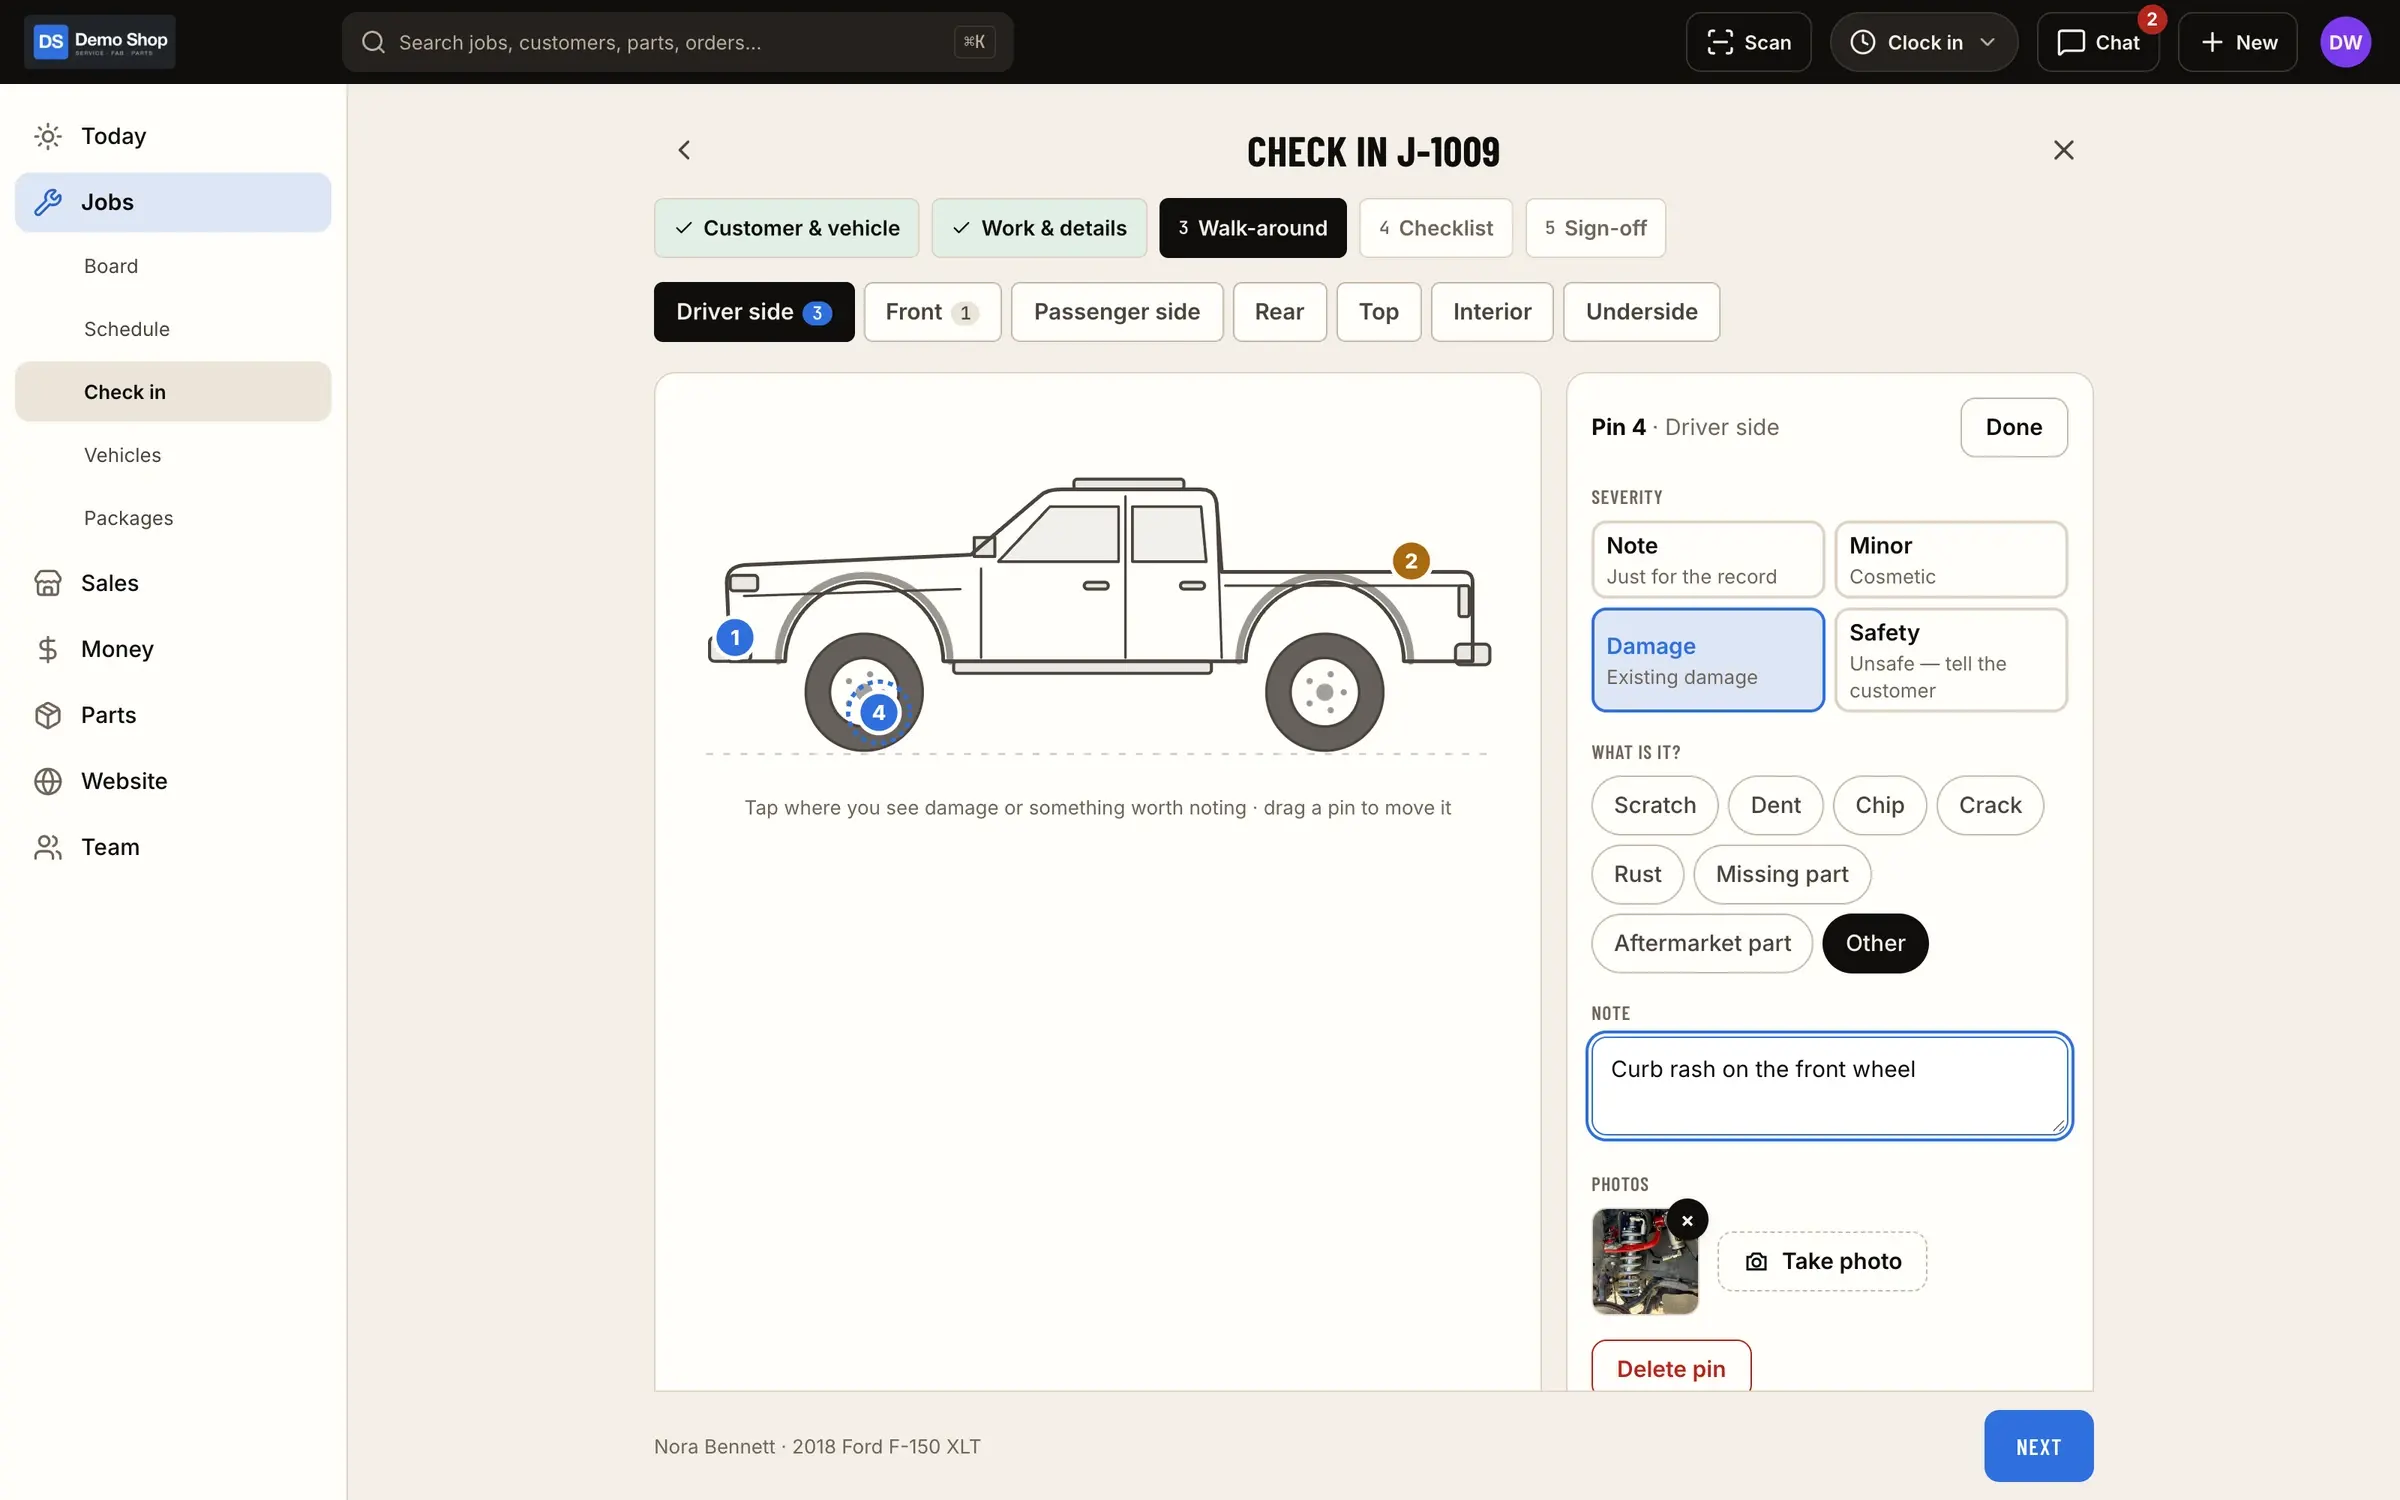Go to the Sign-off step

1595,228
